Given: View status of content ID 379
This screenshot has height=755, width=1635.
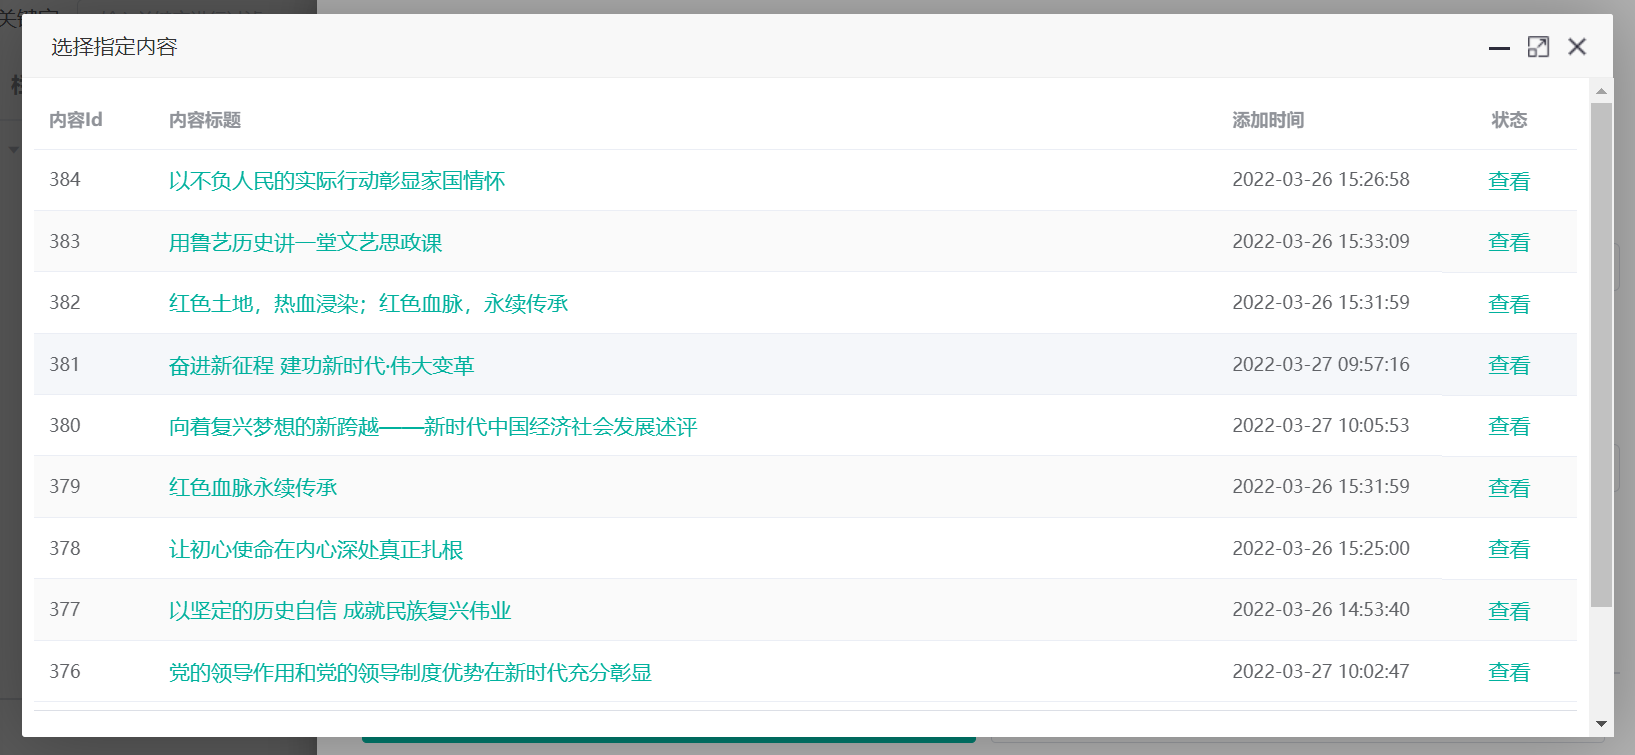Looking at the screenshot, I should pyautogui.click(x=1508, y=488).
